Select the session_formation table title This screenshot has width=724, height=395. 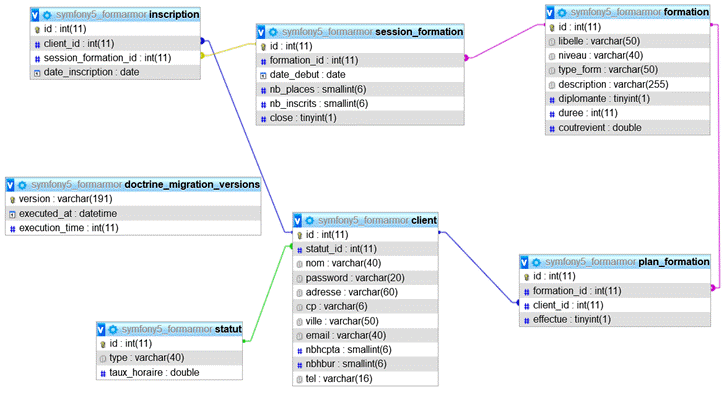click(419, 32)
